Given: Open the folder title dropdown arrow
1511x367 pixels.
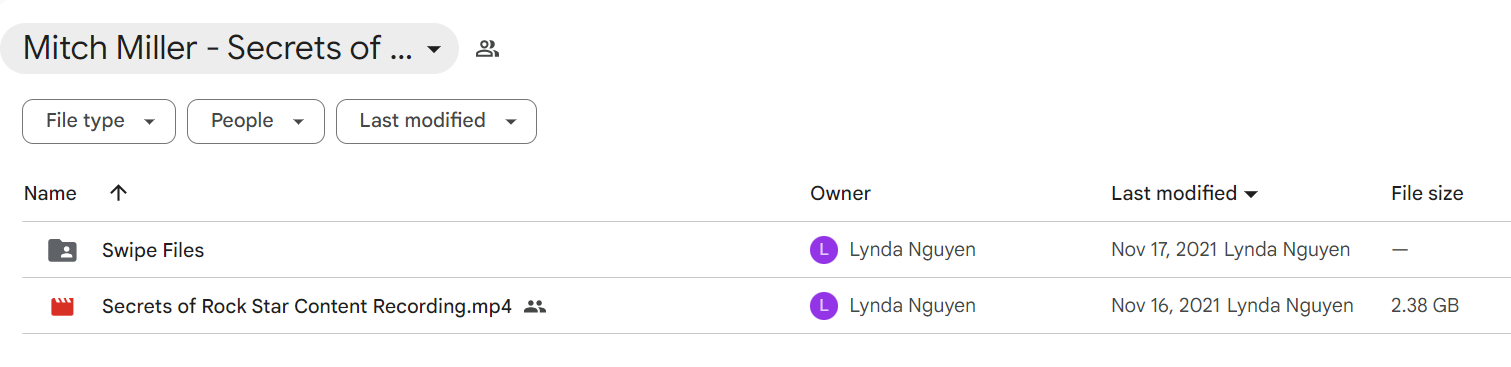Looking at the screenshot, I should pos(433,49).
